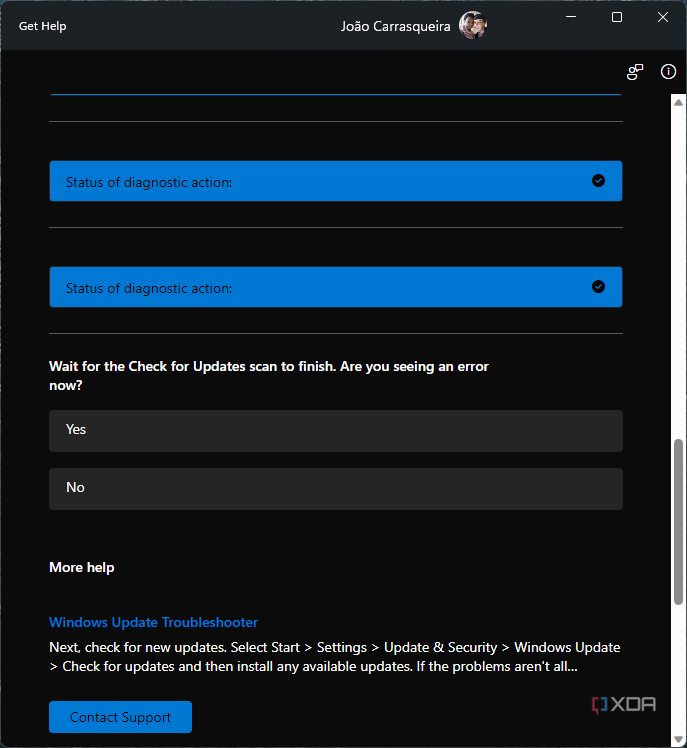Click the checkmark on the second diagnostic status

(x=598, y=287)
